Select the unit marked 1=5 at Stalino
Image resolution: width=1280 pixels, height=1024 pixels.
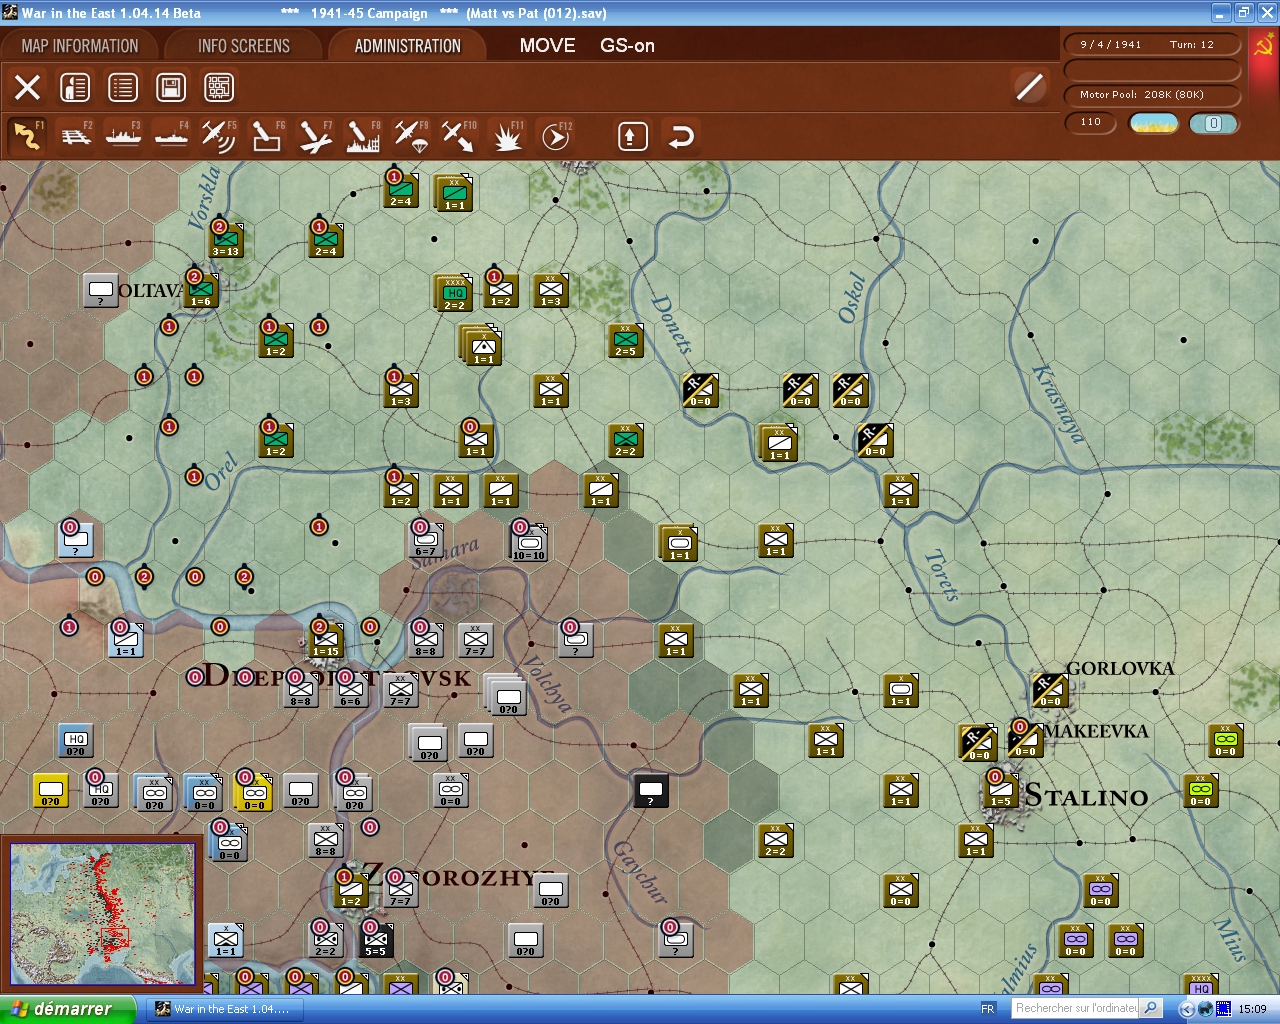coord(1001,790)
